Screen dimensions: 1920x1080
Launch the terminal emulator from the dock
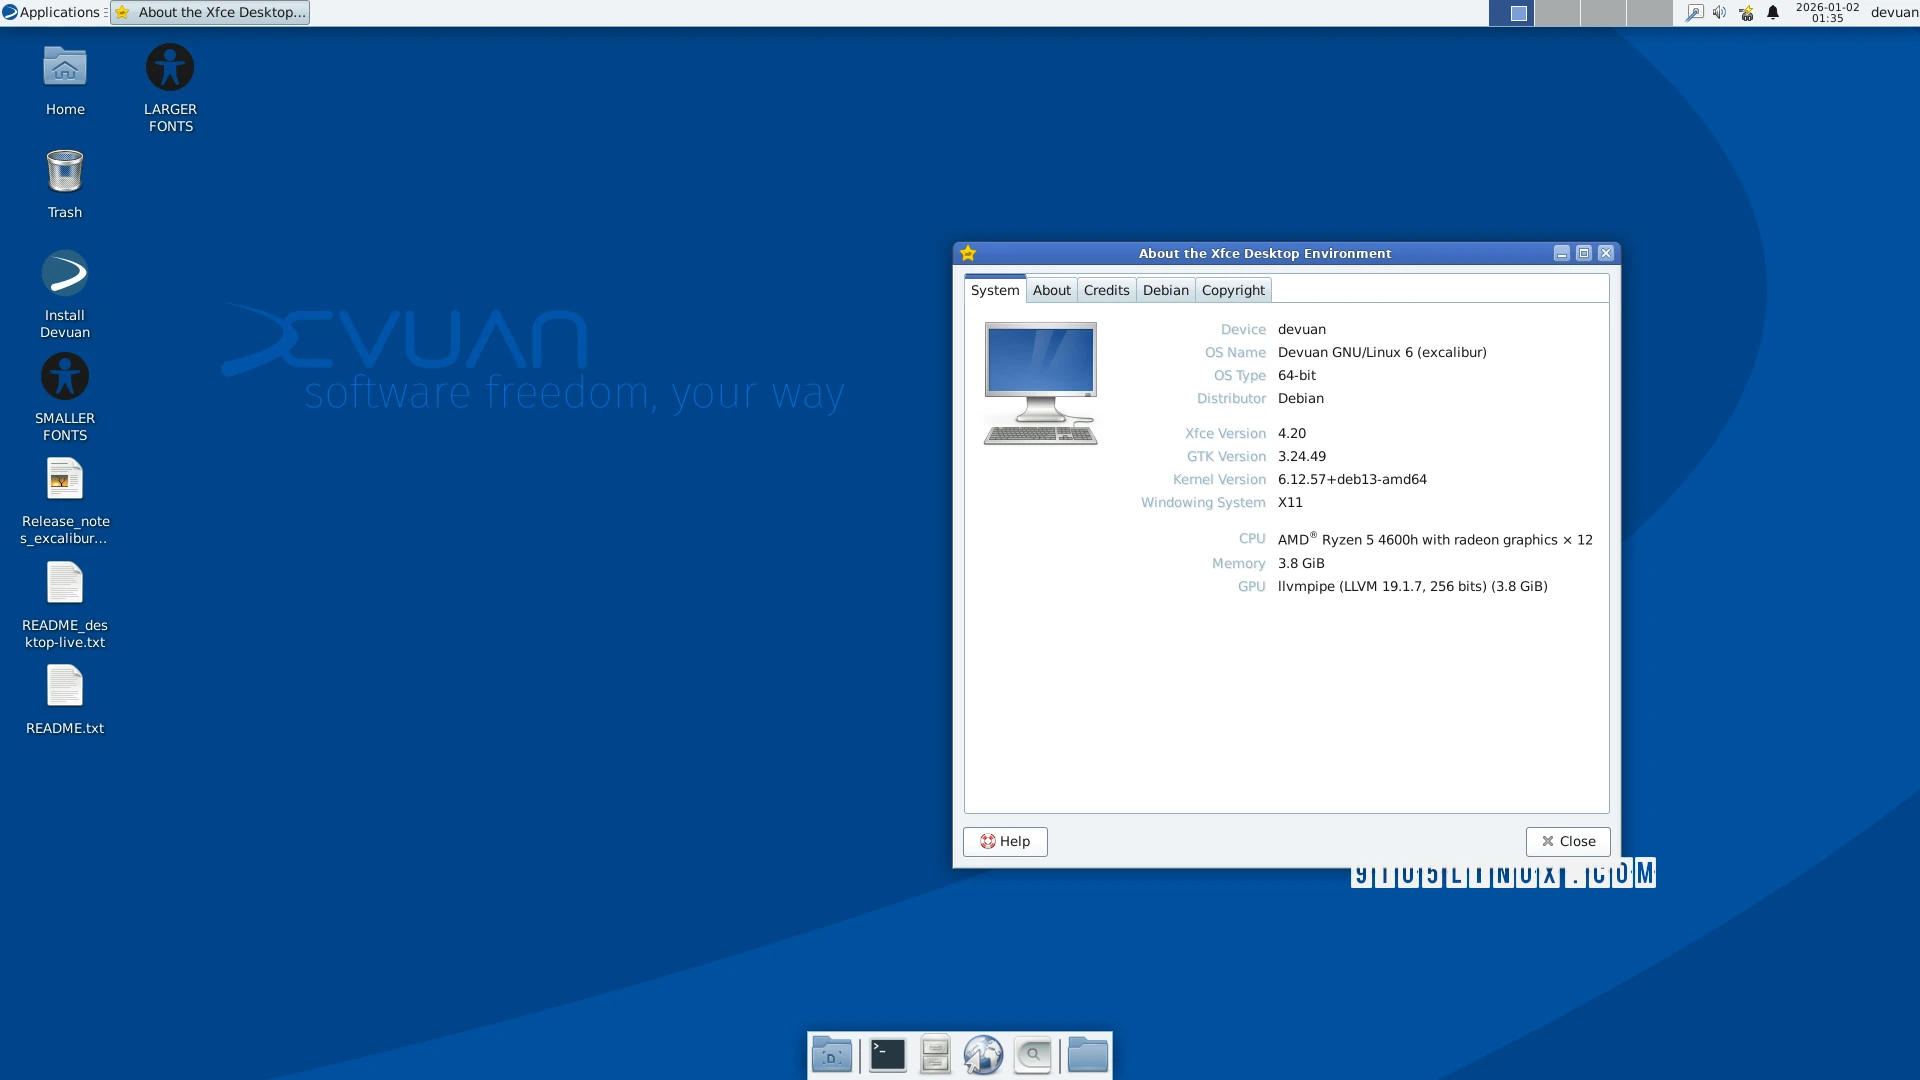tap(888, 1054)
